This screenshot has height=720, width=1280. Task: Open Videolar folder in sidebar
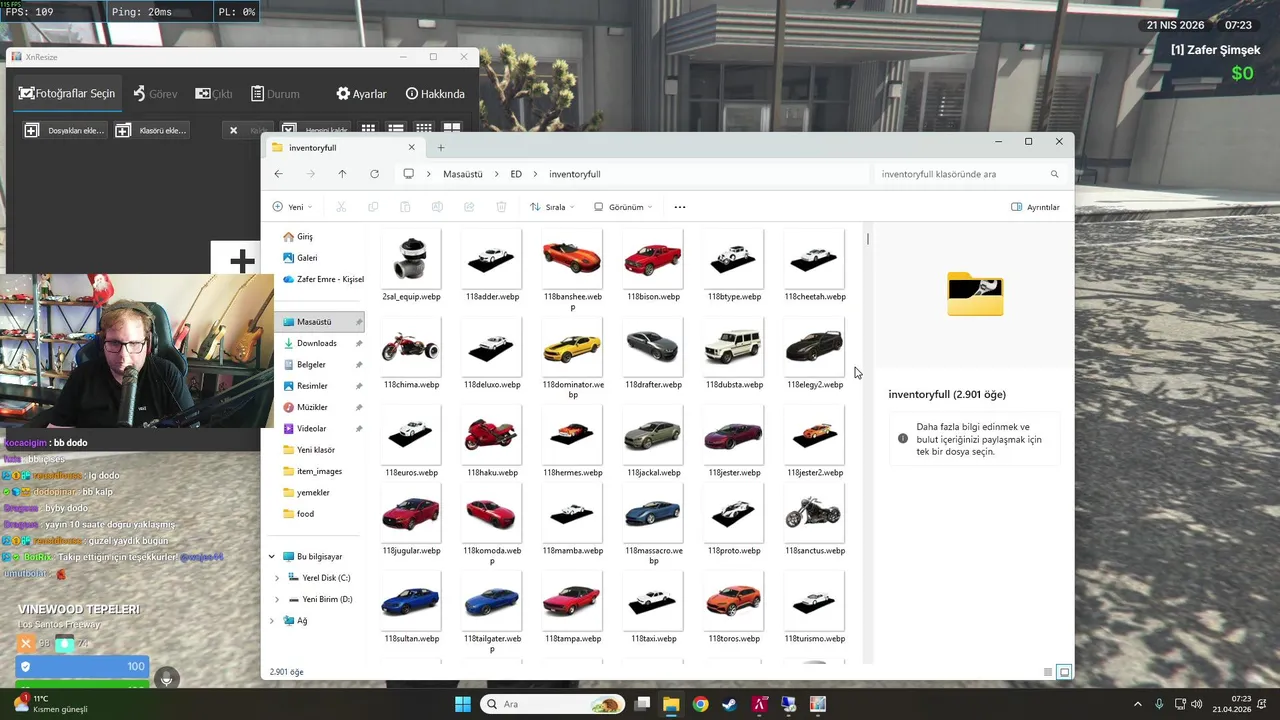click(311, 429)
